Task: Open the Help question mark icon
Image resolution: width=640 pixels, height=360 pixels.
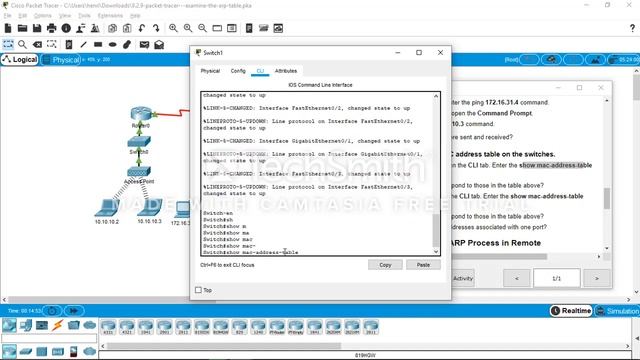Action: tap(632, 28)
